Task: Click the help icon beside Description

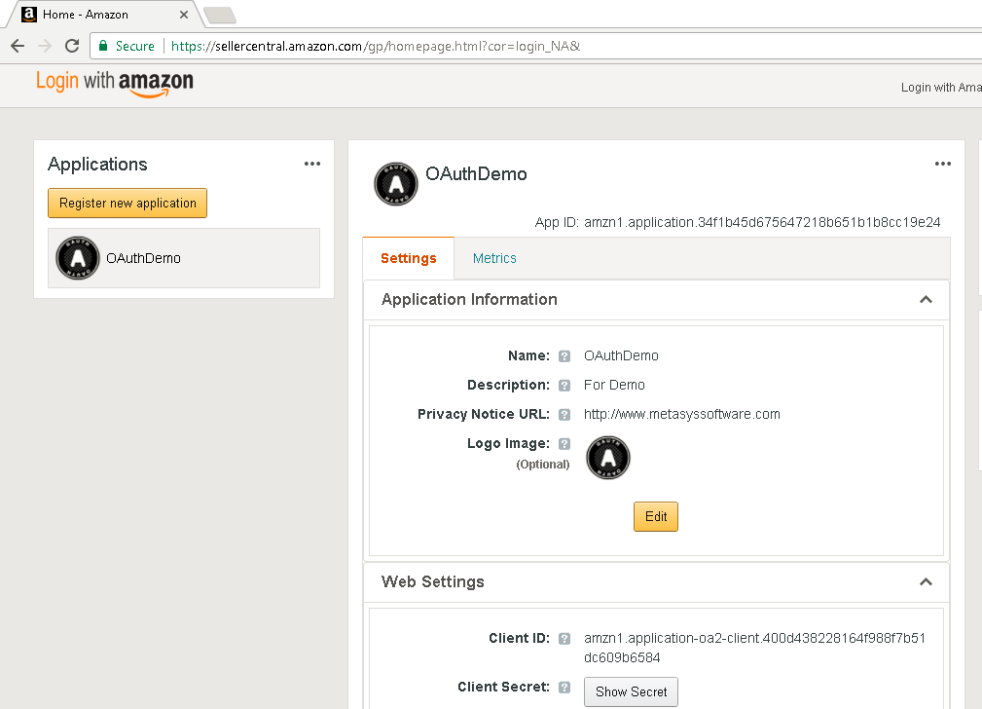Action: pyautogui.click(x=564, y=385)
